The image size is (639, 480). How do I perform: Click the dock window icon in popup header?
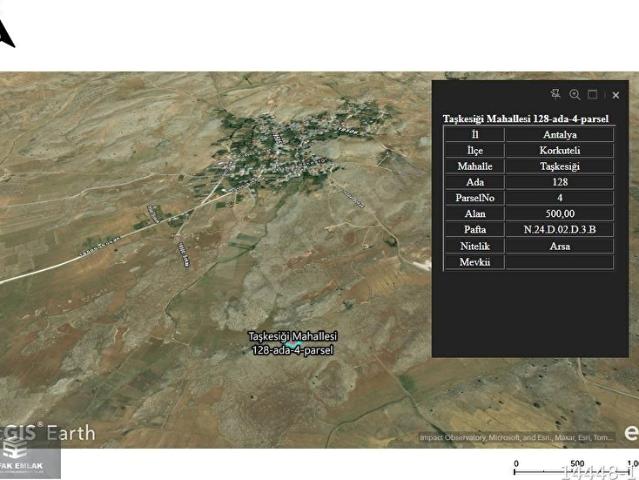pyautogui.click(x=592, y=94)
